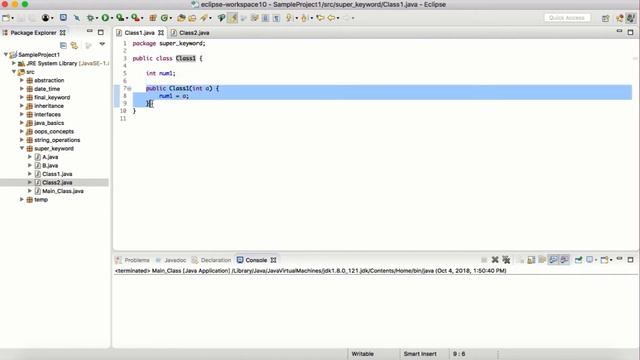Toggle Show Console on Standard Error change
Image resolution: width=640 pixels, height=360 pixels.
564,260
